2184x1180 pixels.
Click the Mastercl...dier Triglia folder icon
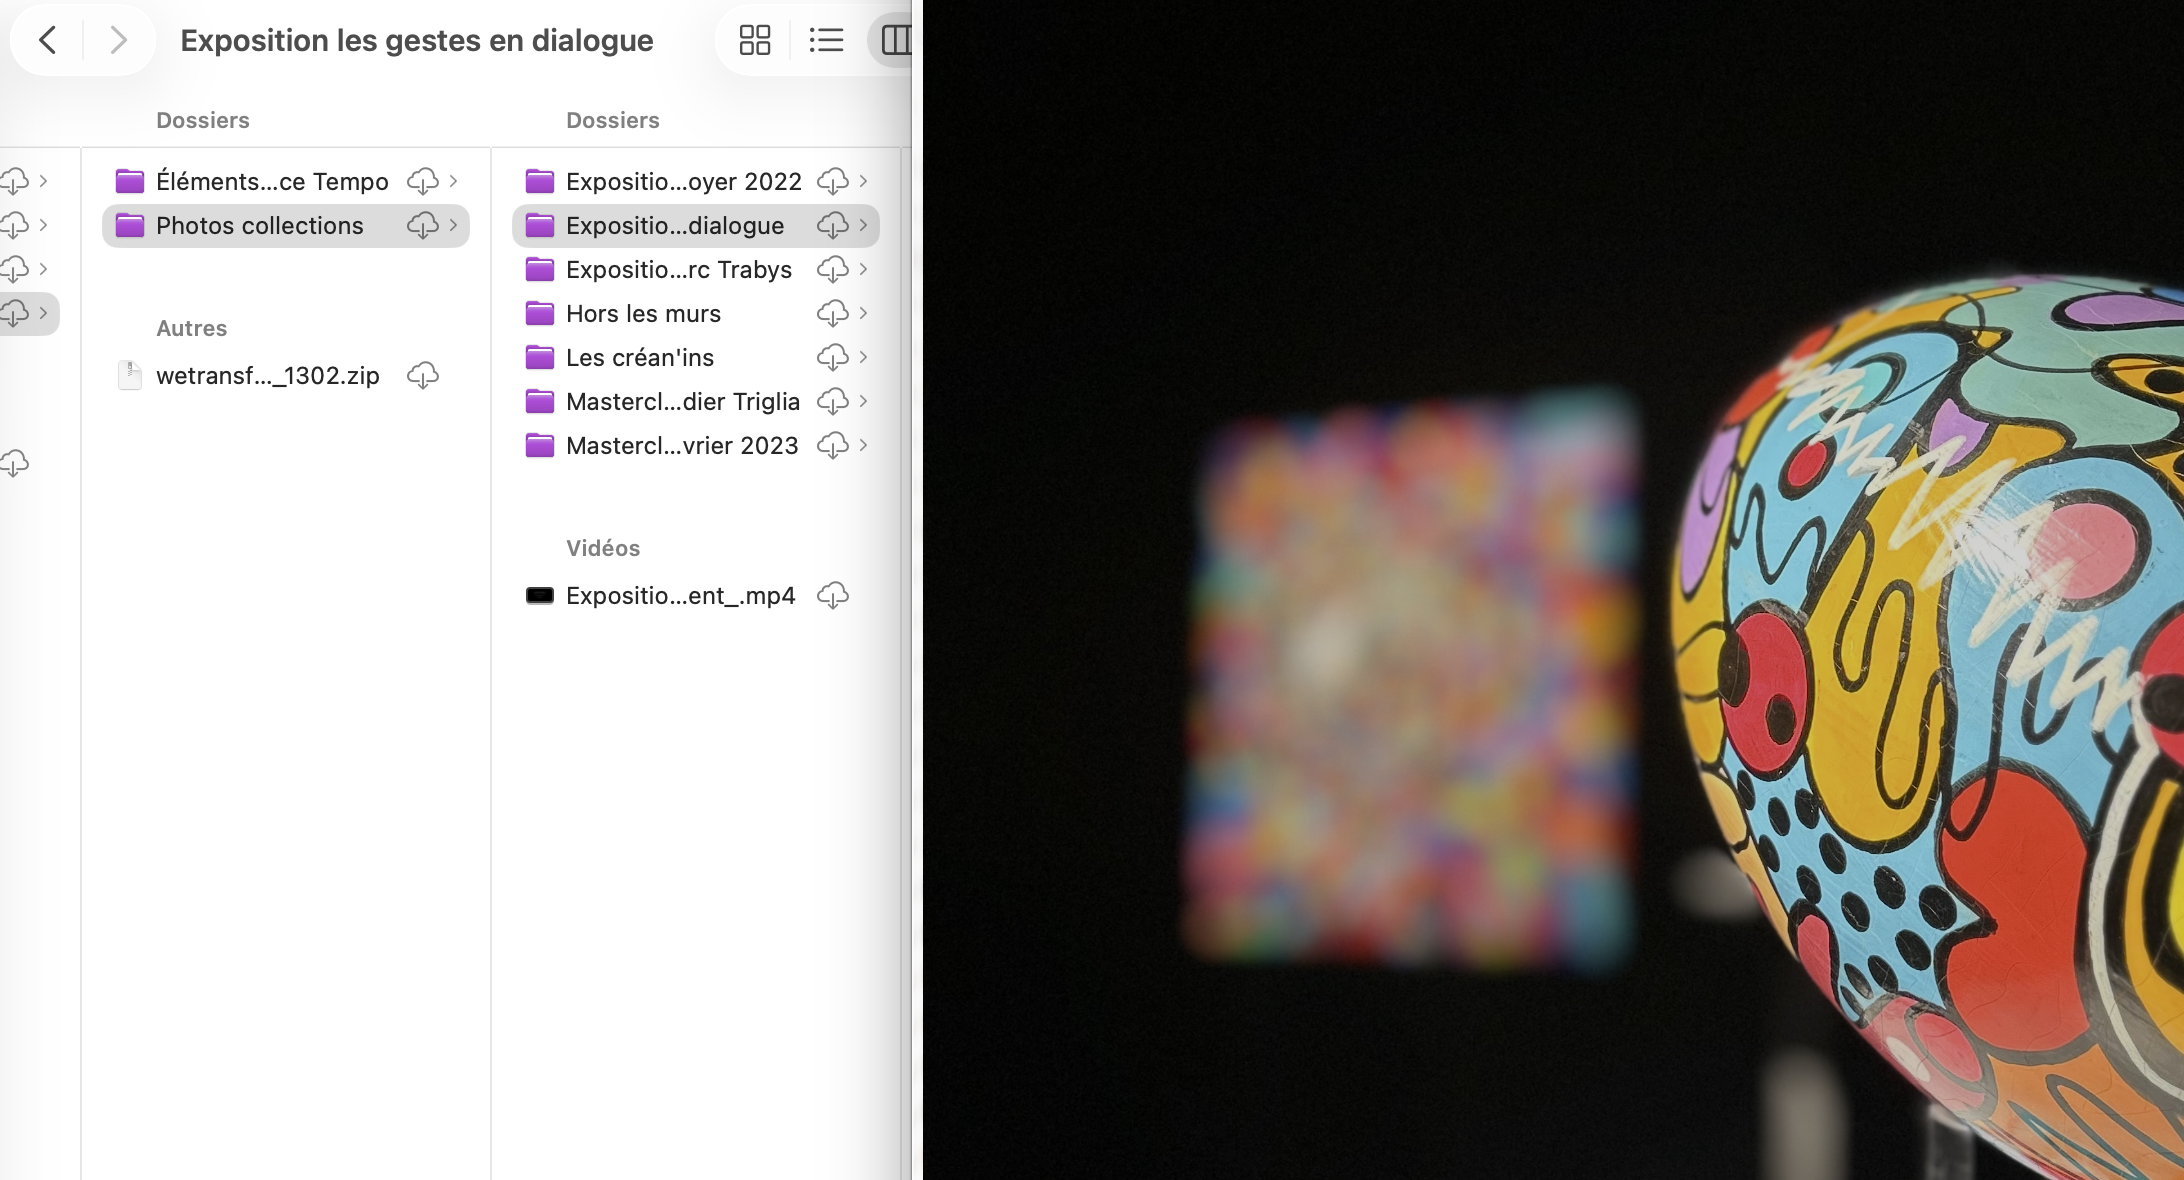tap(540, 401)
